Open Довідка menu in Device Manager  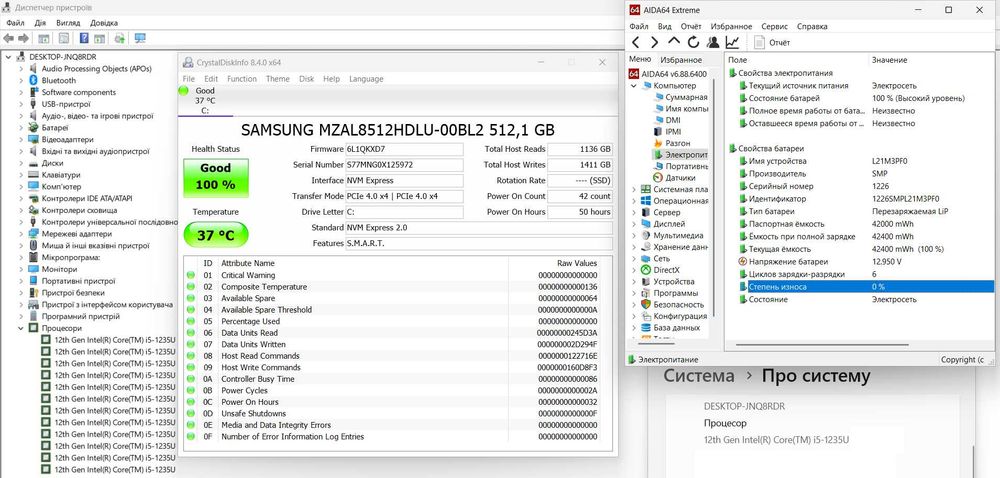tap(104, 22)
